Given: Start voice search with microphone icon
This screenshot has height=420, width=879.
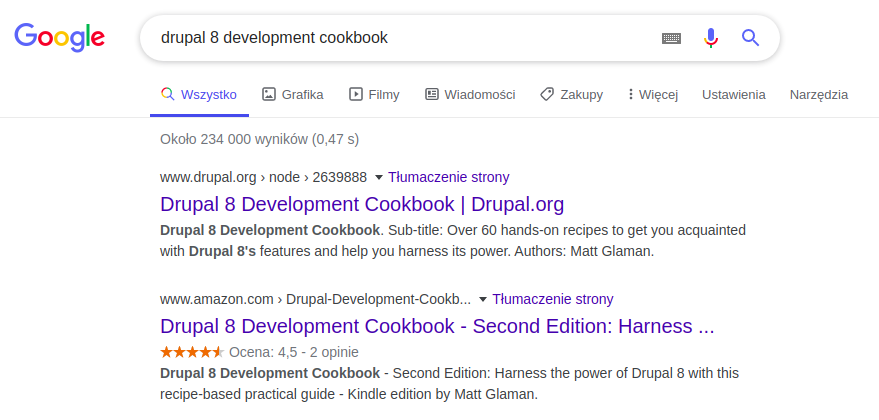Looking at the screenshot, I should click(x=711, y=38).
